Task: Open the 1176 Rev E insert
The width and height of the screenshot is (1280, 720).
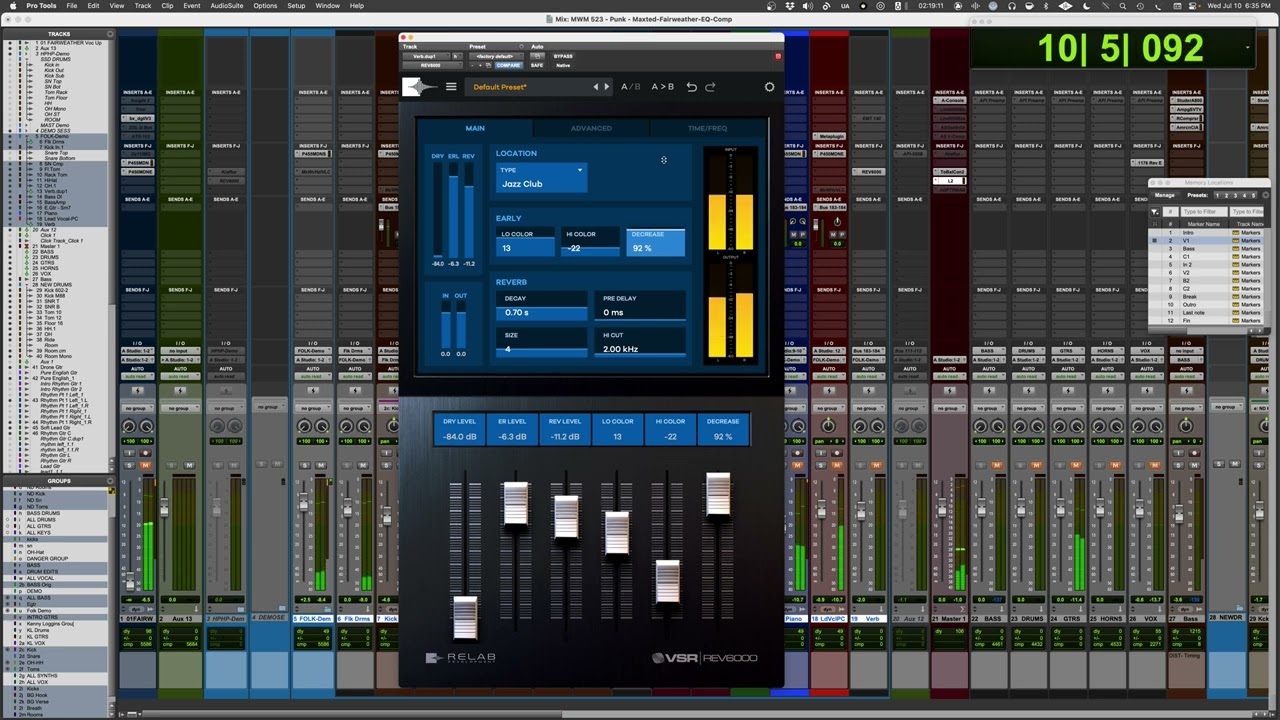Action: tap(1149, 162)
